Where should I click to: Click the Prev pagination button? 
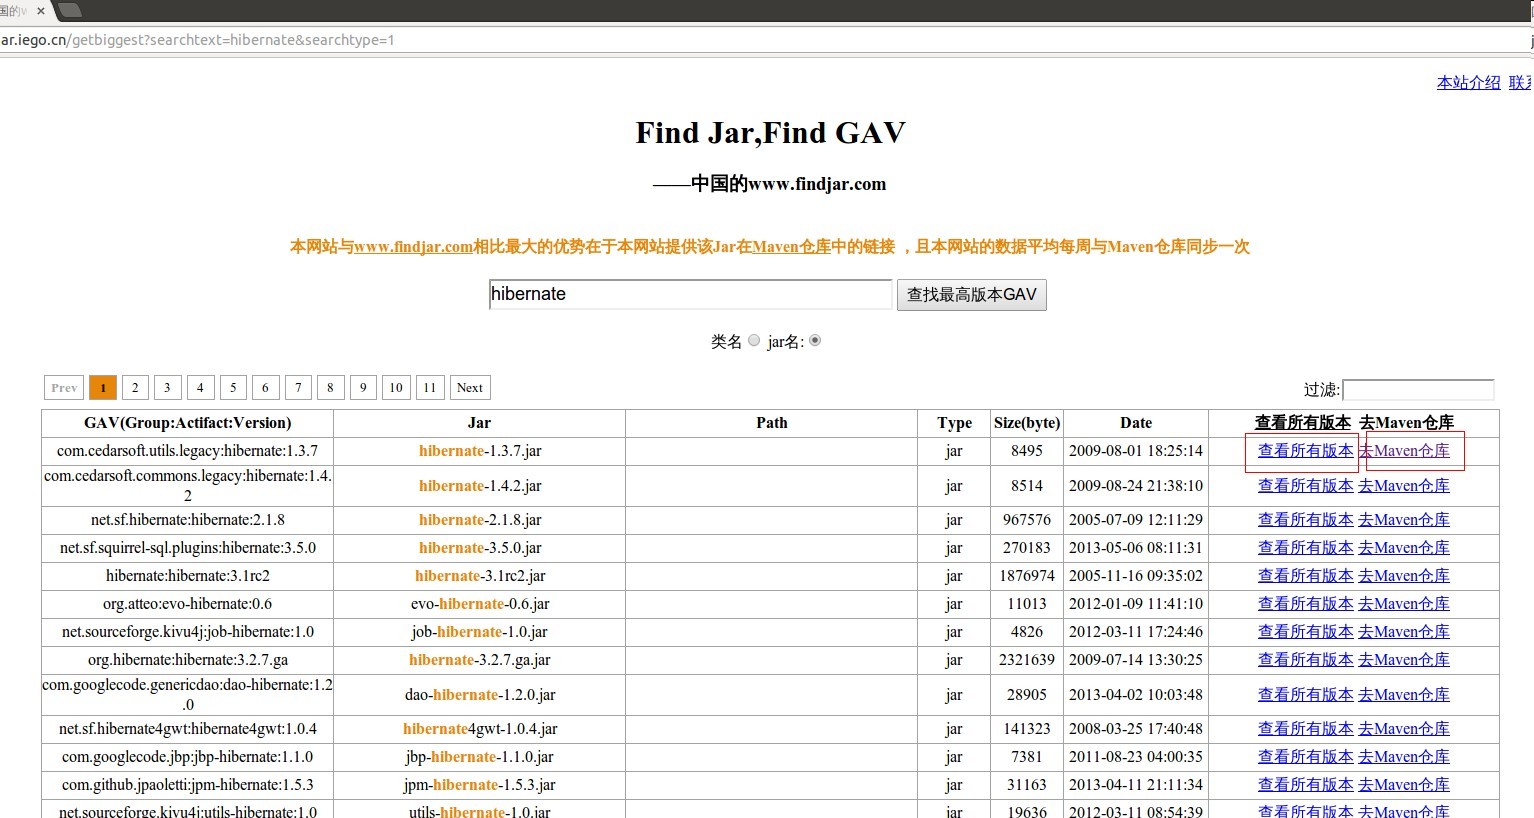(x=63, y=387)
